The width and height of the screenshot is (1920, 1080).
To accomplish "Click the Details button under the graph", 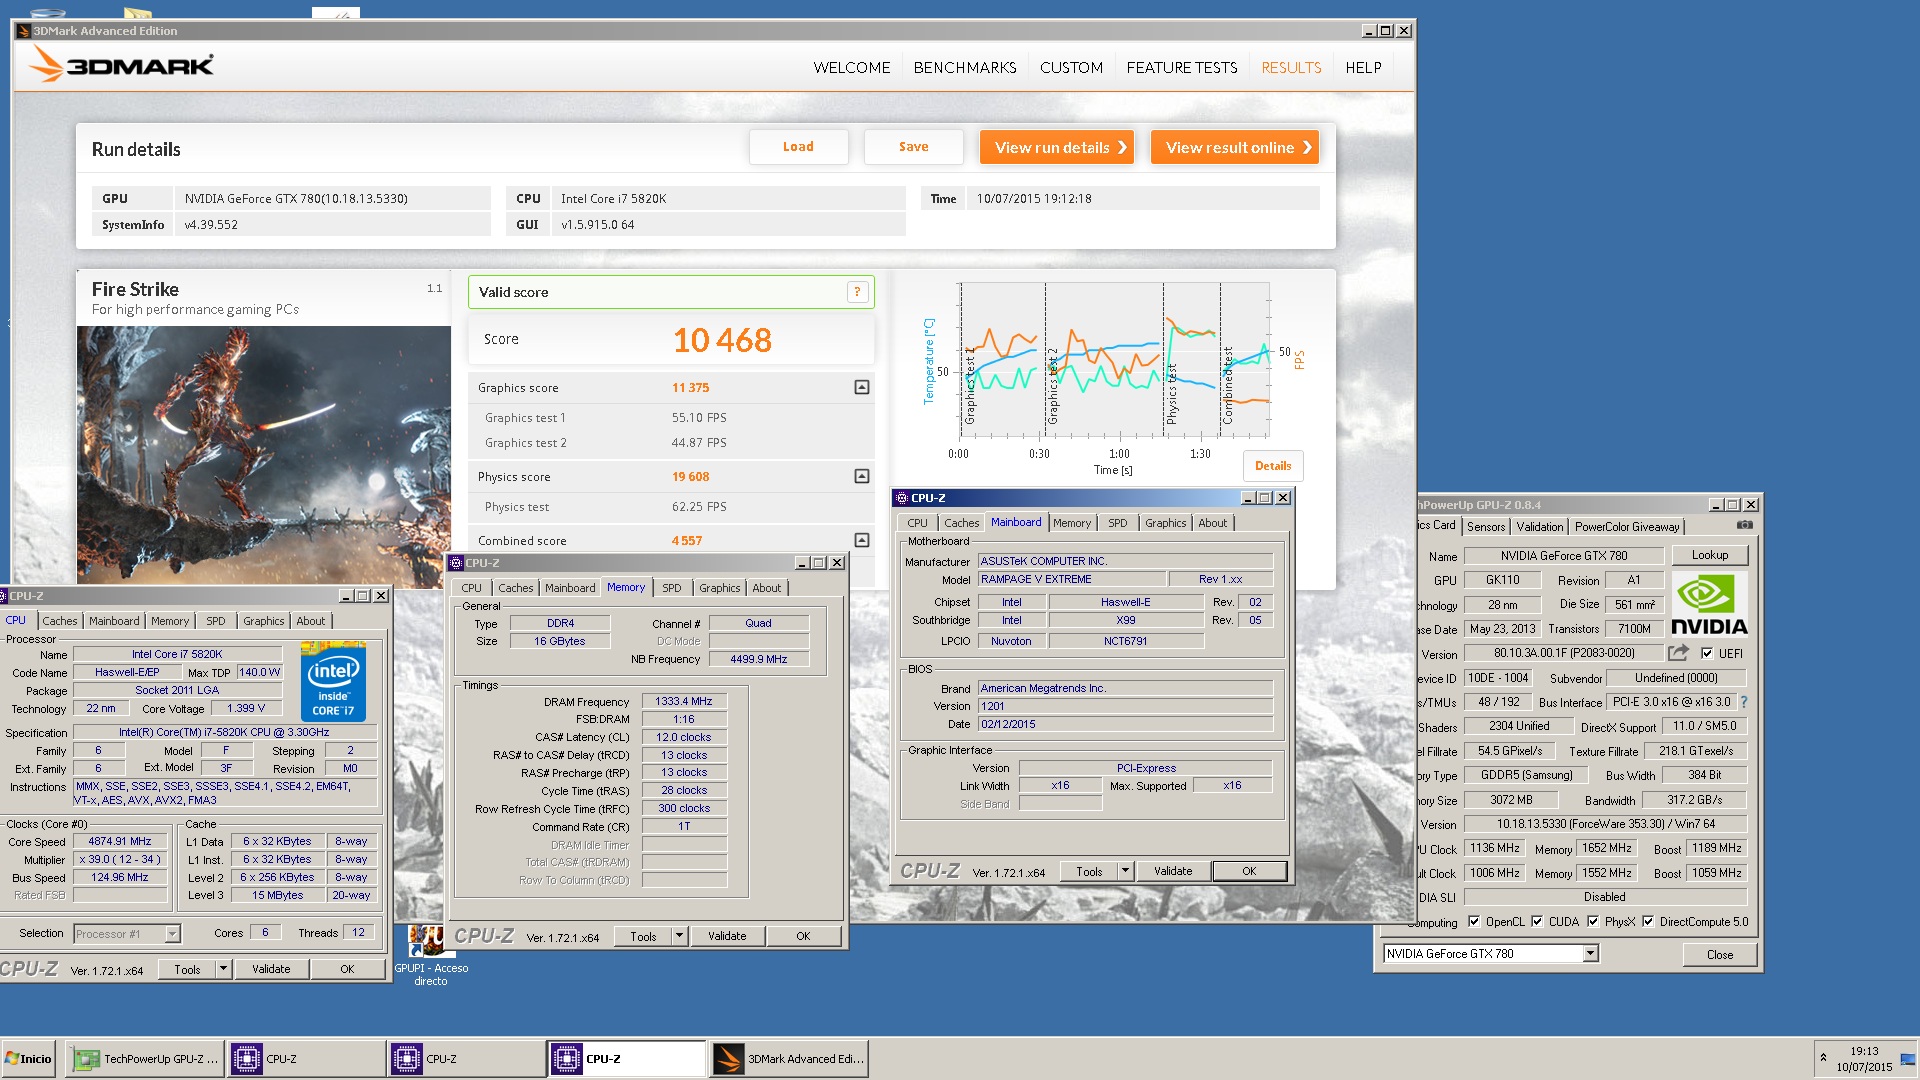I will (1273, 466).
